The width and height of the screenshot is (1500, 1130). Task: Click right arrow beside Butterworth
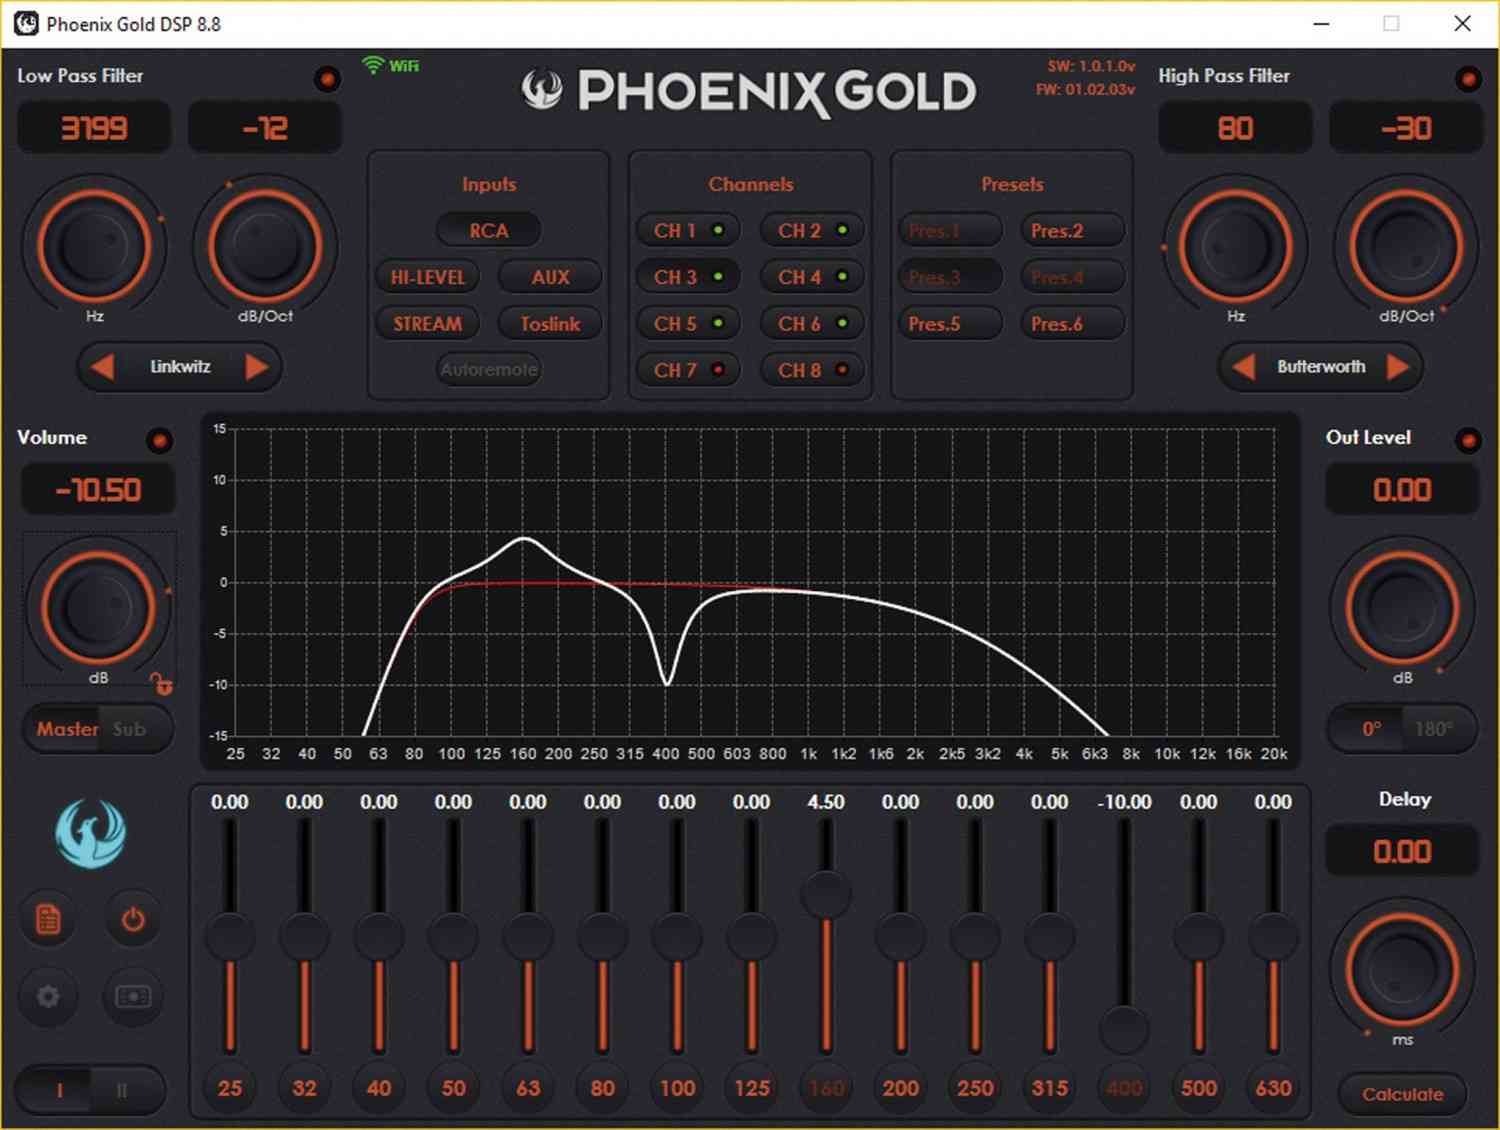click(1399, 367)
